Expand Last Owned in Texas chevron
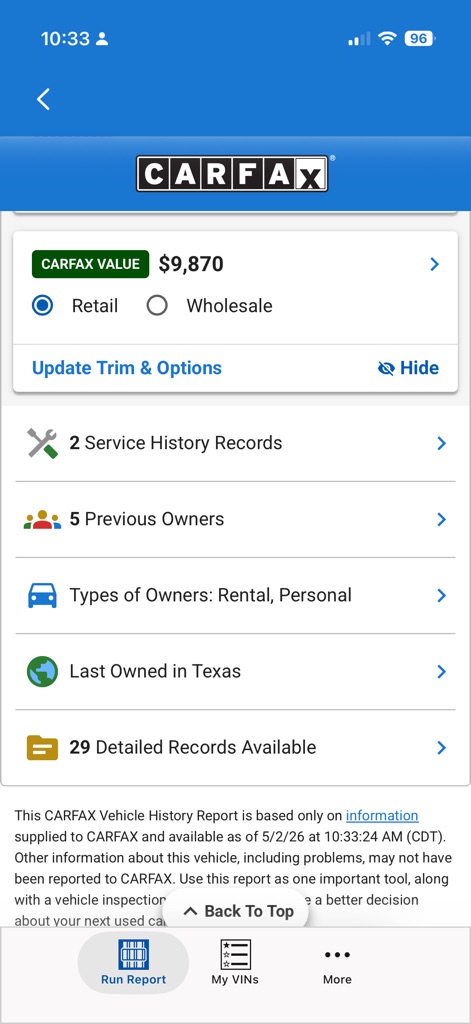 (442, 671)
